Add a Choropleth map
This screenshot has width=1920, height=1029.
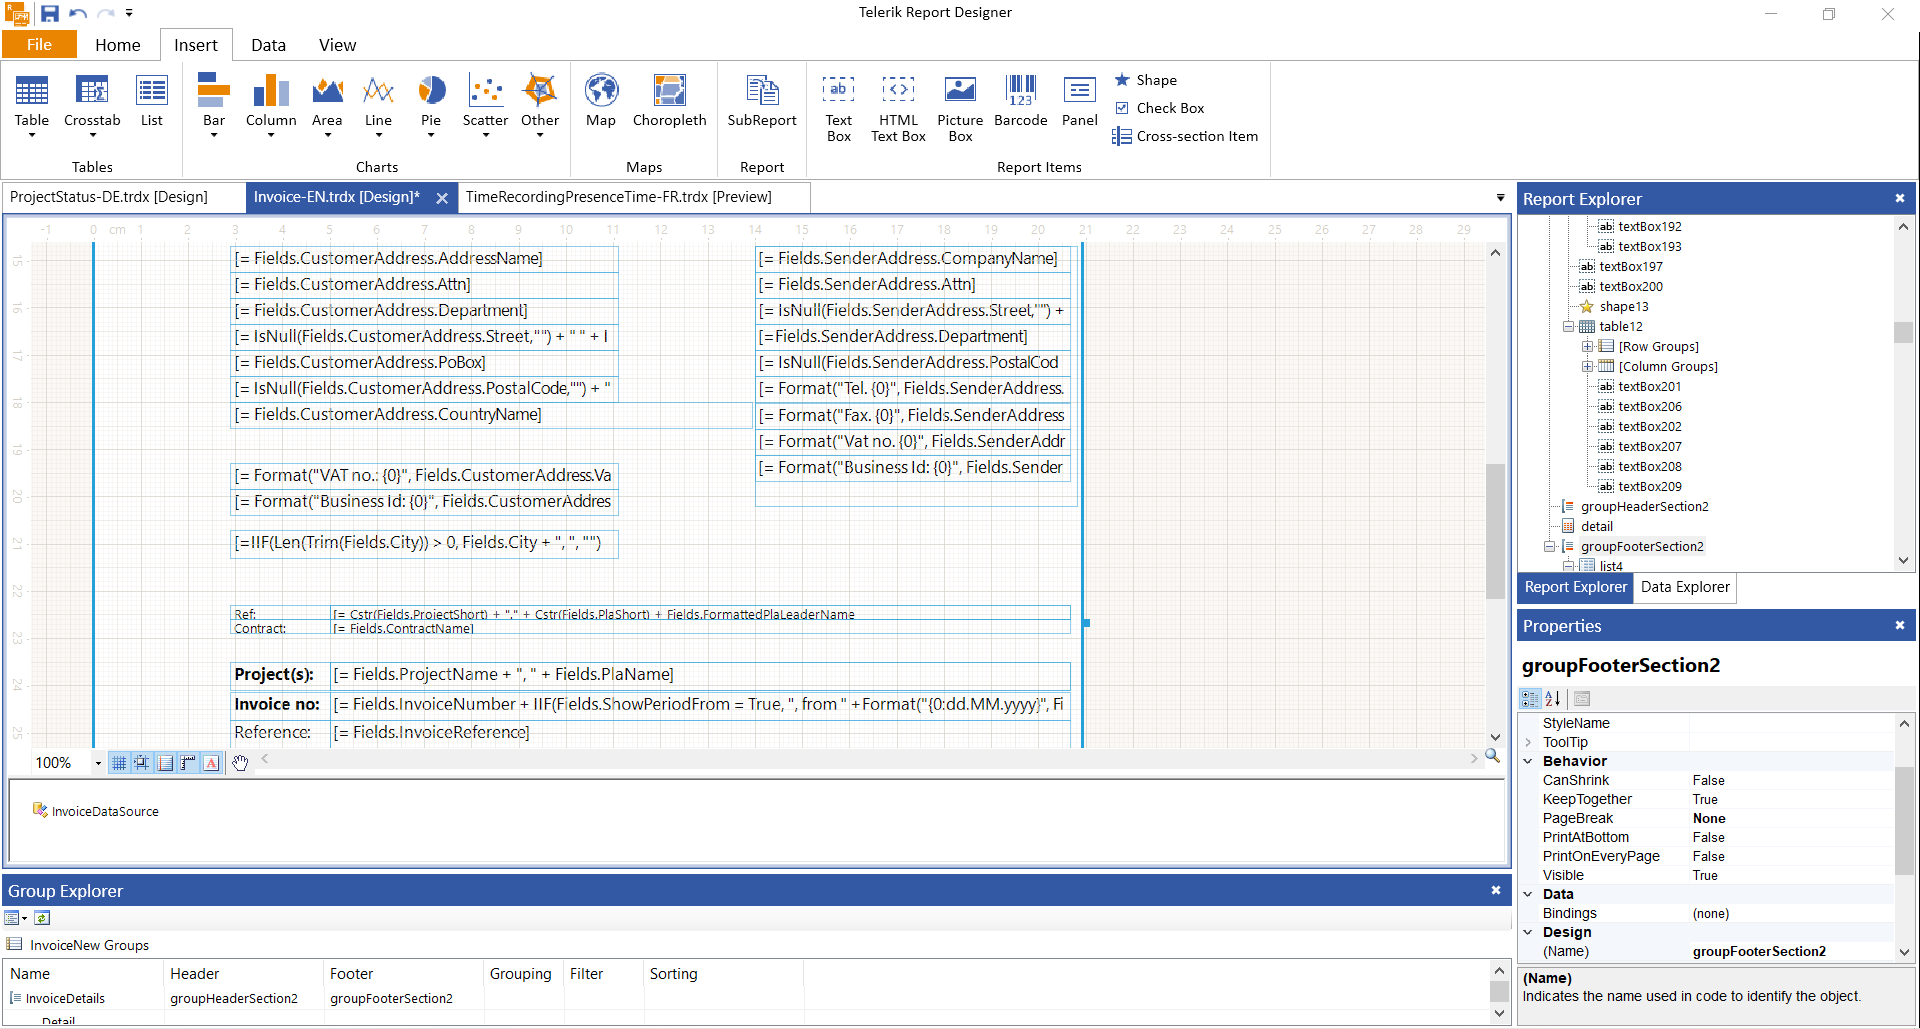[x=669, y=102]
